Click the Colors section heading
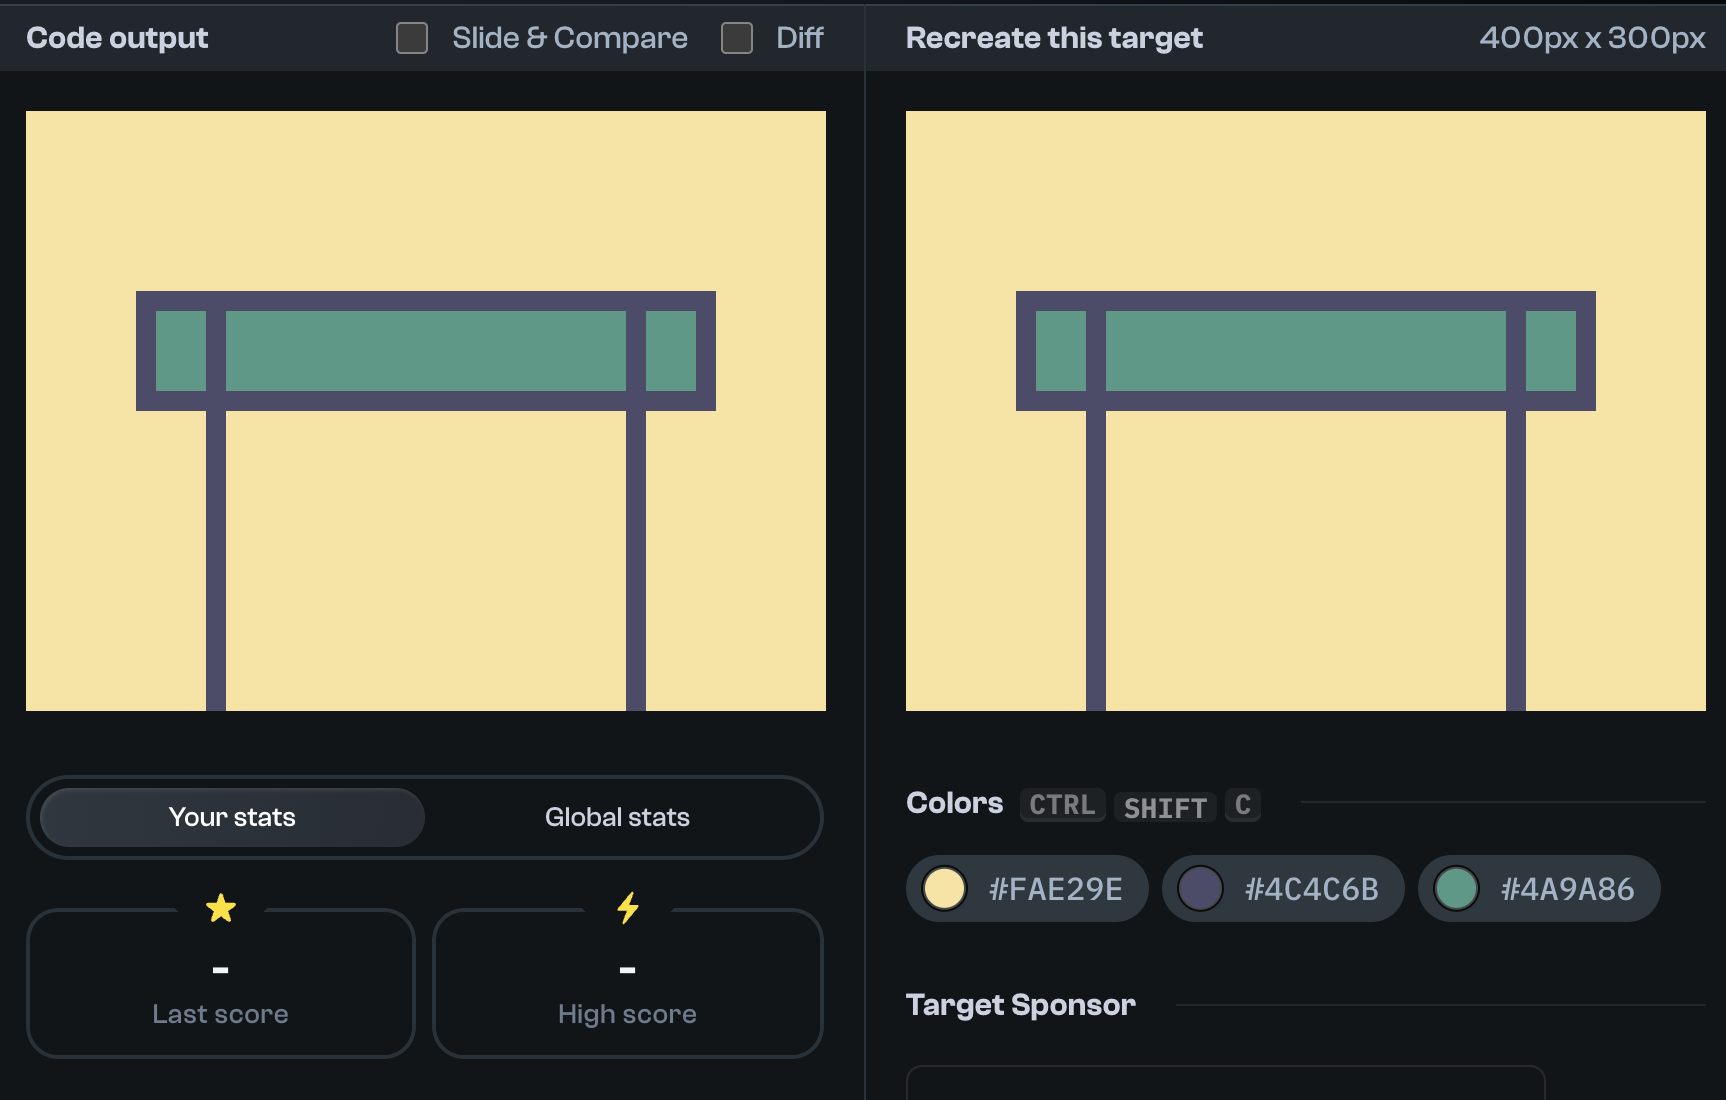 pyautogui.click(x=954, y=803)
